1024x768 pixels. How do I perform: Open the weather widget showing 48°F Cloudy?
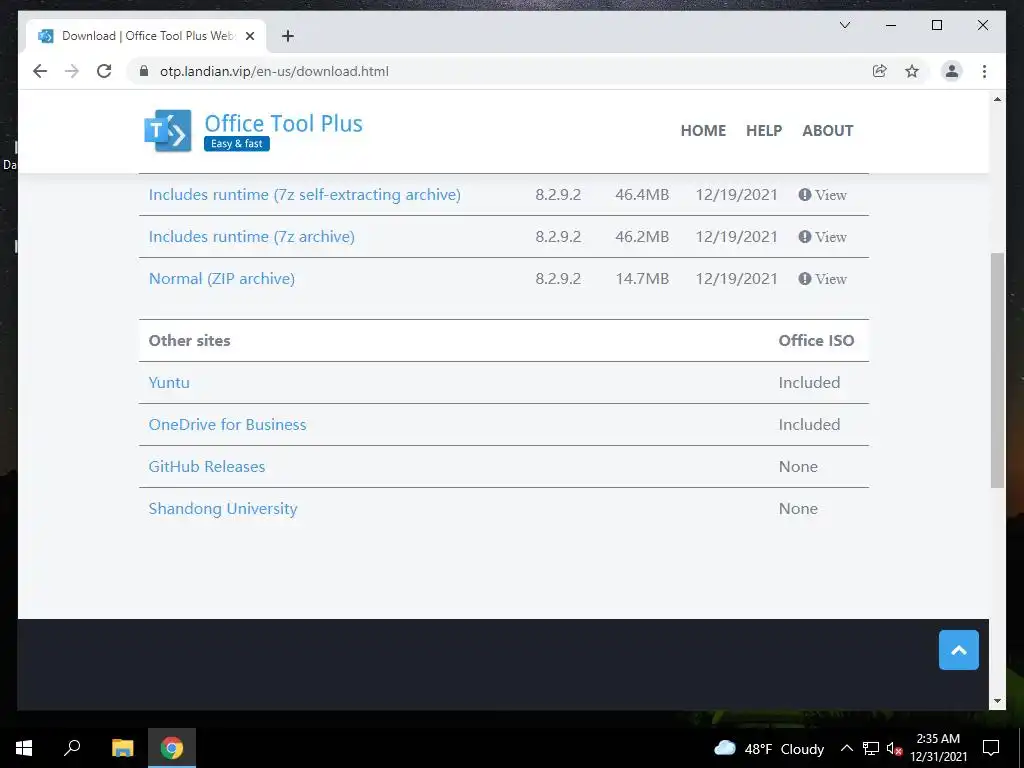pyautogui.click(x=769, y=748)
